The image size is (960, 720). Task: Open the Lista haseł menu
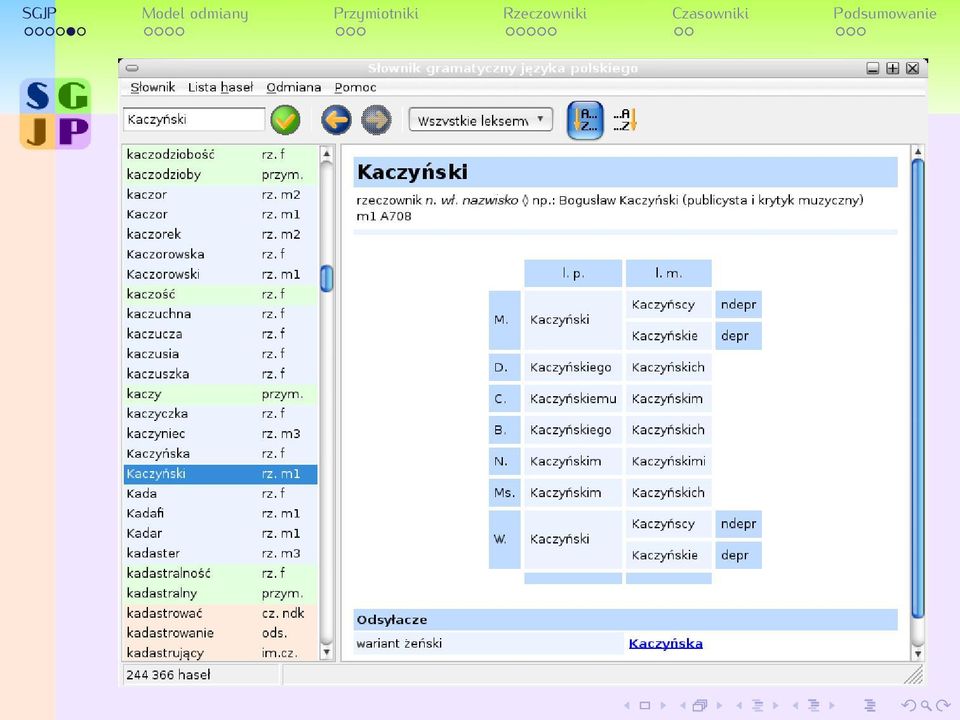coord(220,87)
